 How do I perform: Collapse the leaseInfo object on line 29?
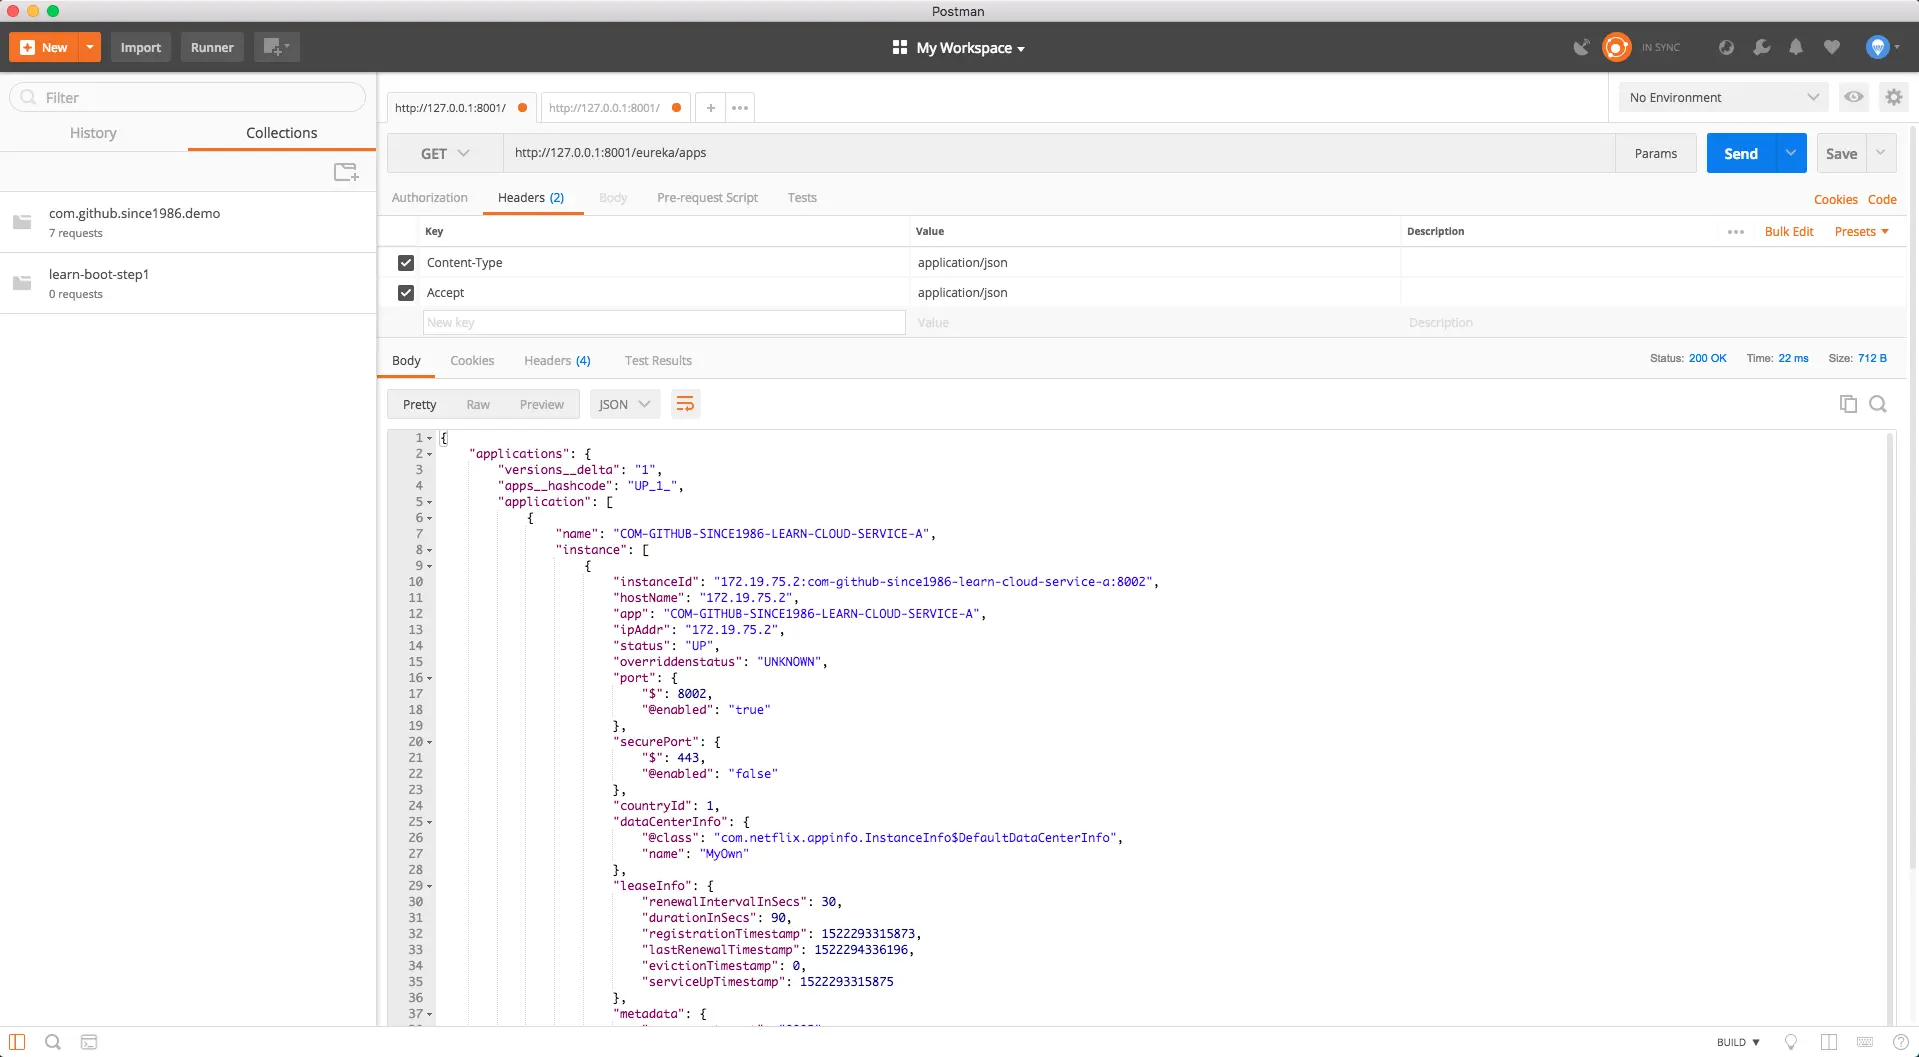pyautogui.click(x=430, y=886)
